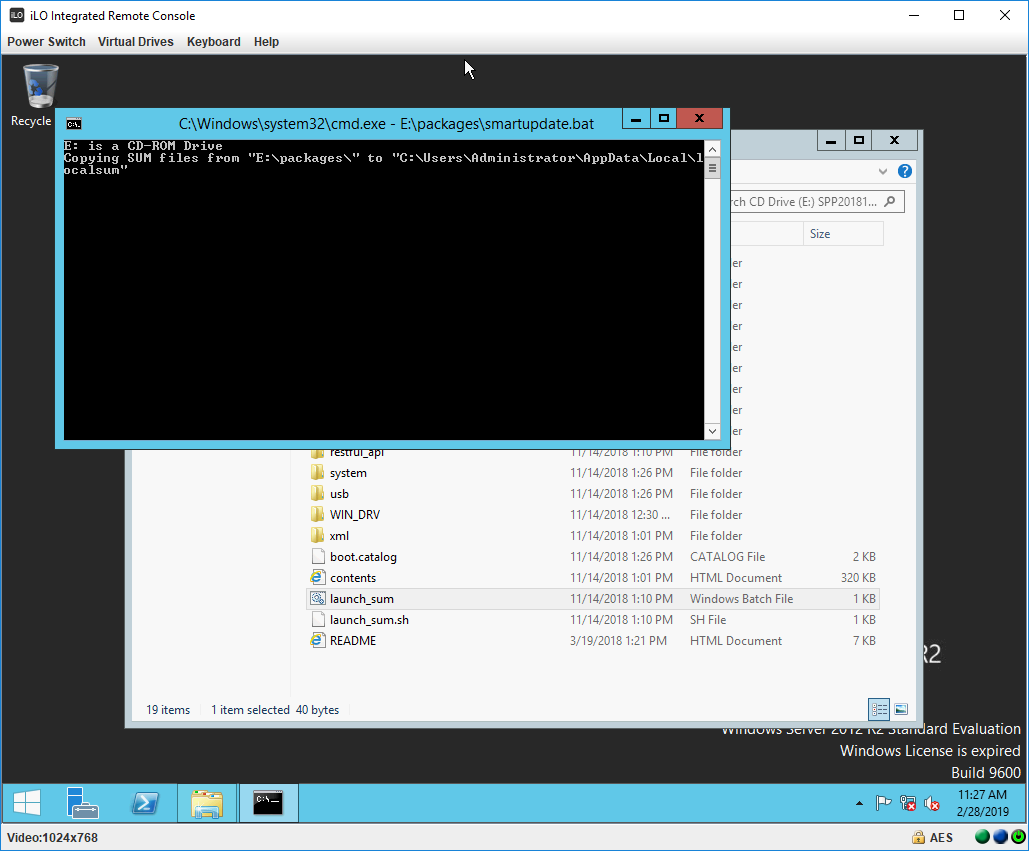Click the launch_sum.sh file icon

[318, 619]
